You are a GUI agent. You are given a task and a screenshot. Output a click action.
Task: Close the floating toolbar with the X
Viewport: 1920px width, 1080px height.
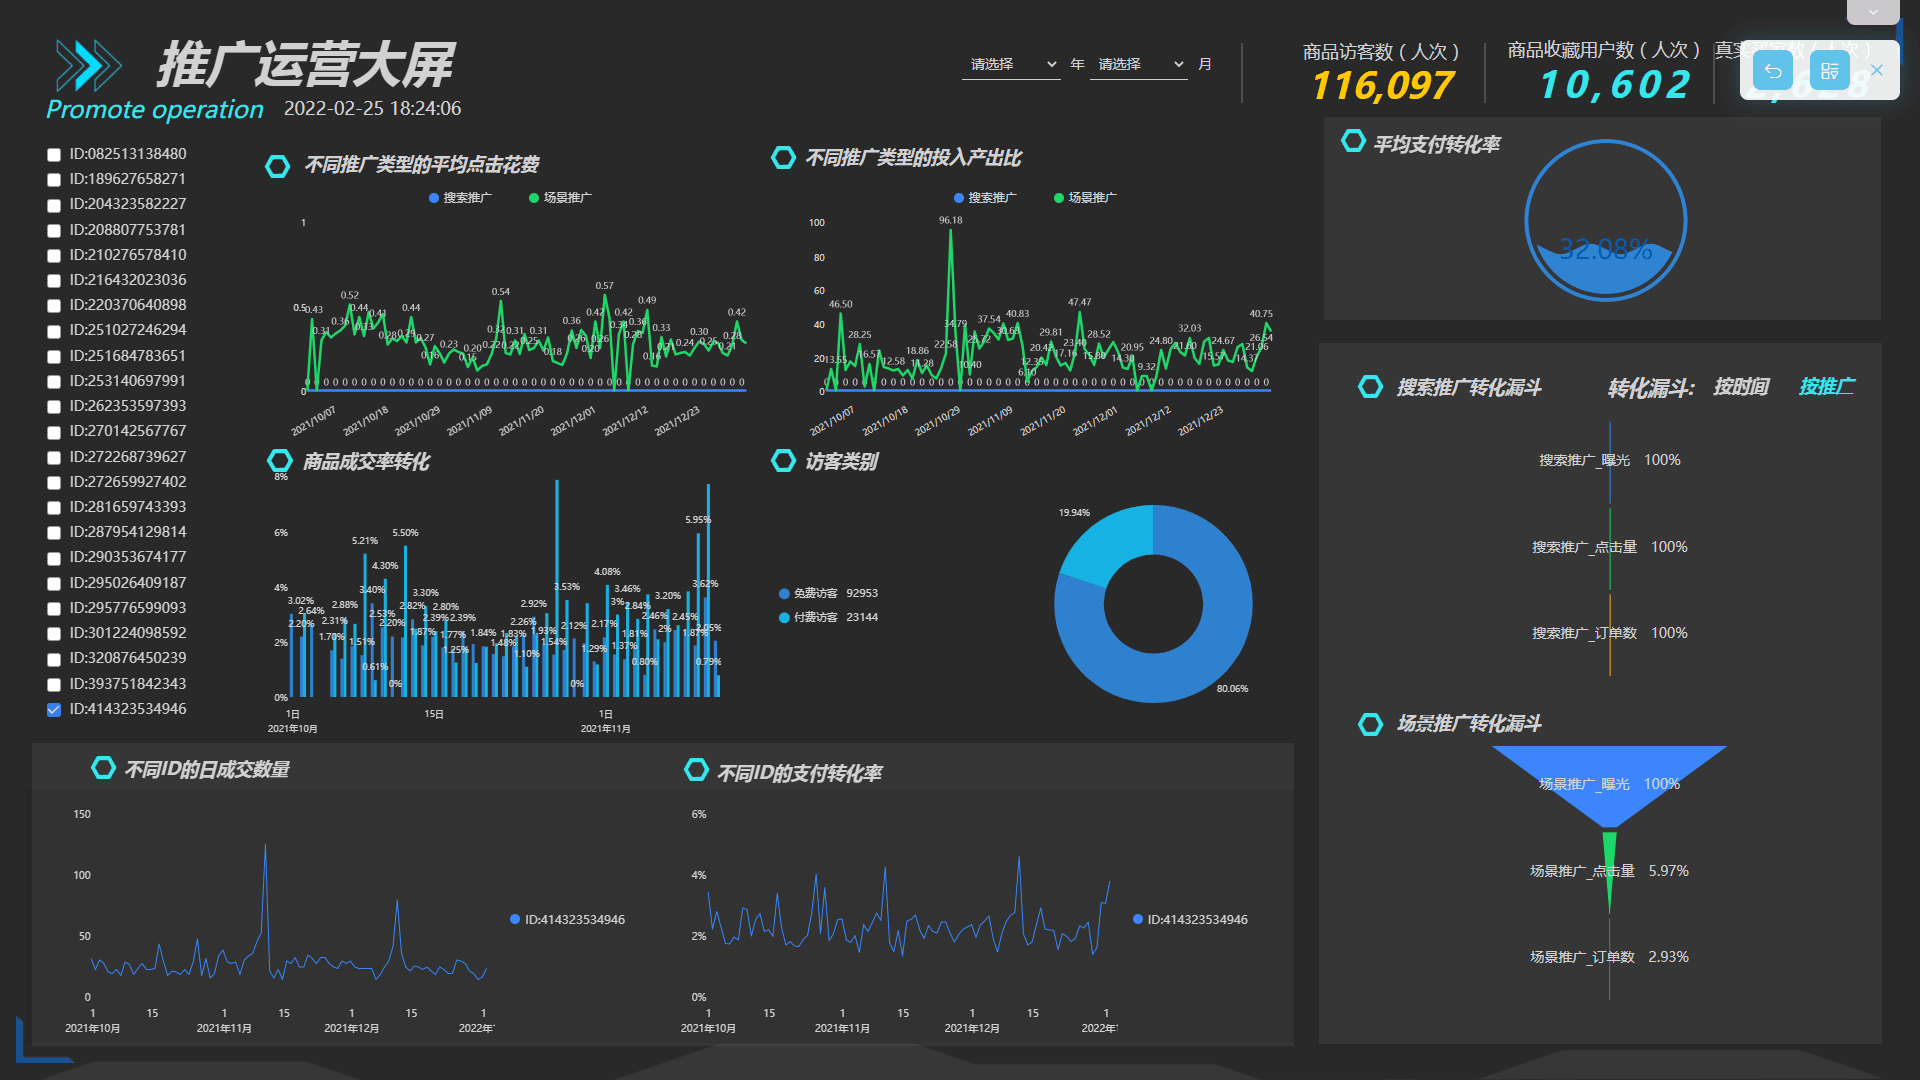click(1877, 70)
